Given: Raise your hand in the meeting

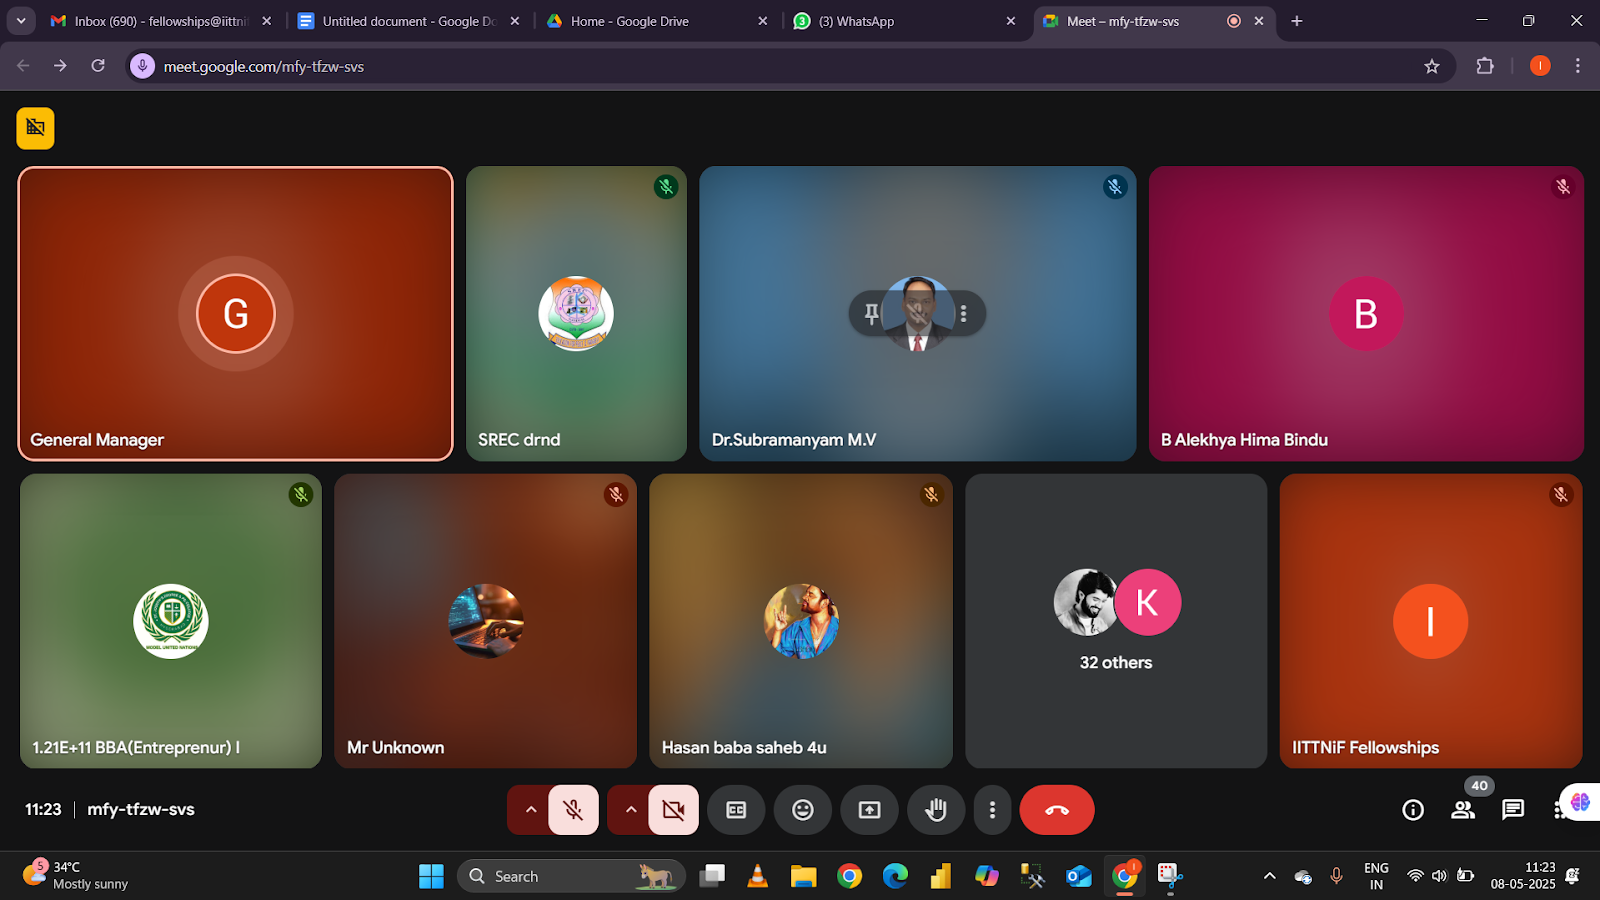Looking at the screenshot, I should (x=936, y=810).
